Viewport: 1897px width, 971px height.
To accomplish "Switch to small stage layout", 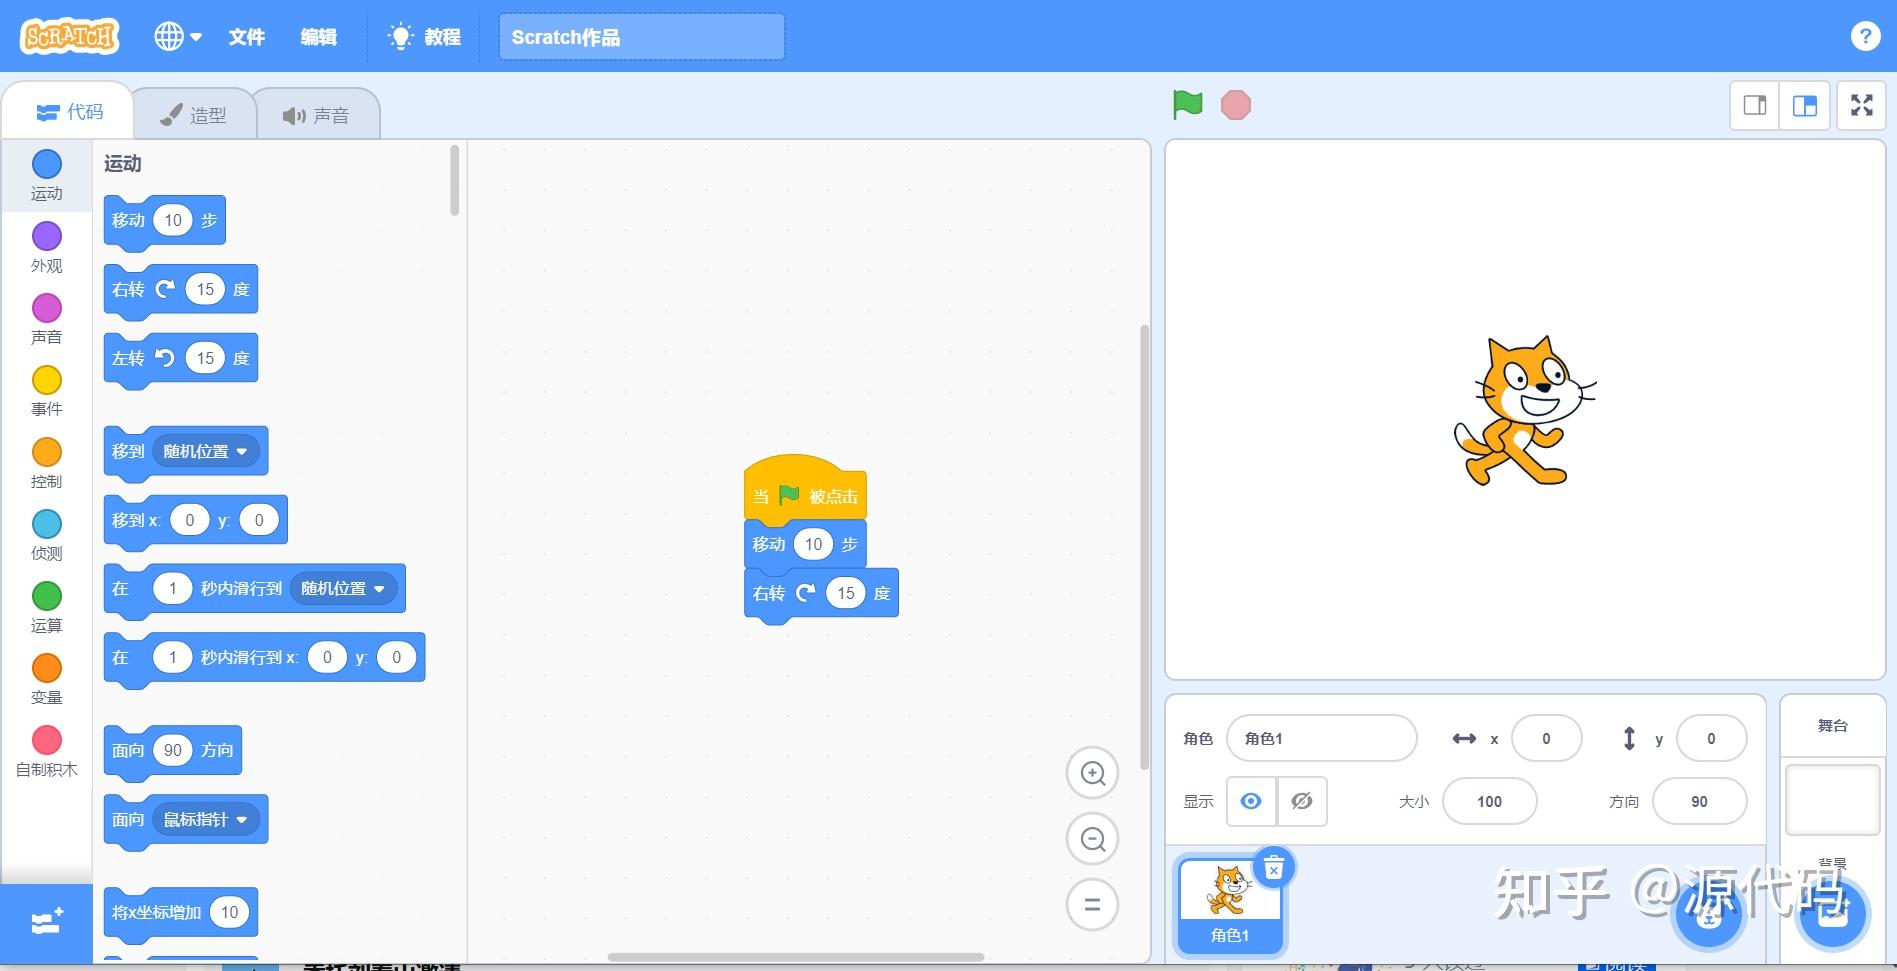I will tap(1755, 105).
